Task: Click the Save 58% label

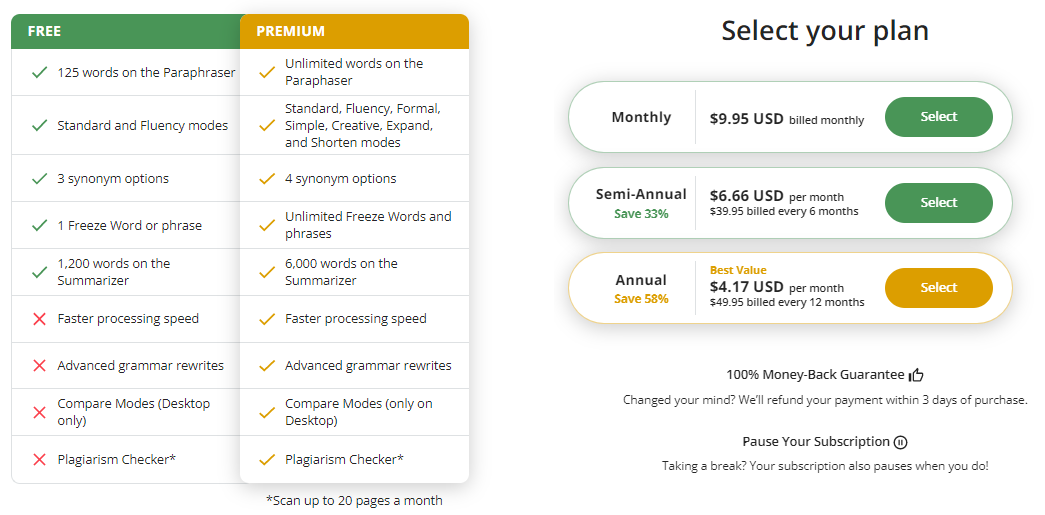Action: [x=641, y=299]
